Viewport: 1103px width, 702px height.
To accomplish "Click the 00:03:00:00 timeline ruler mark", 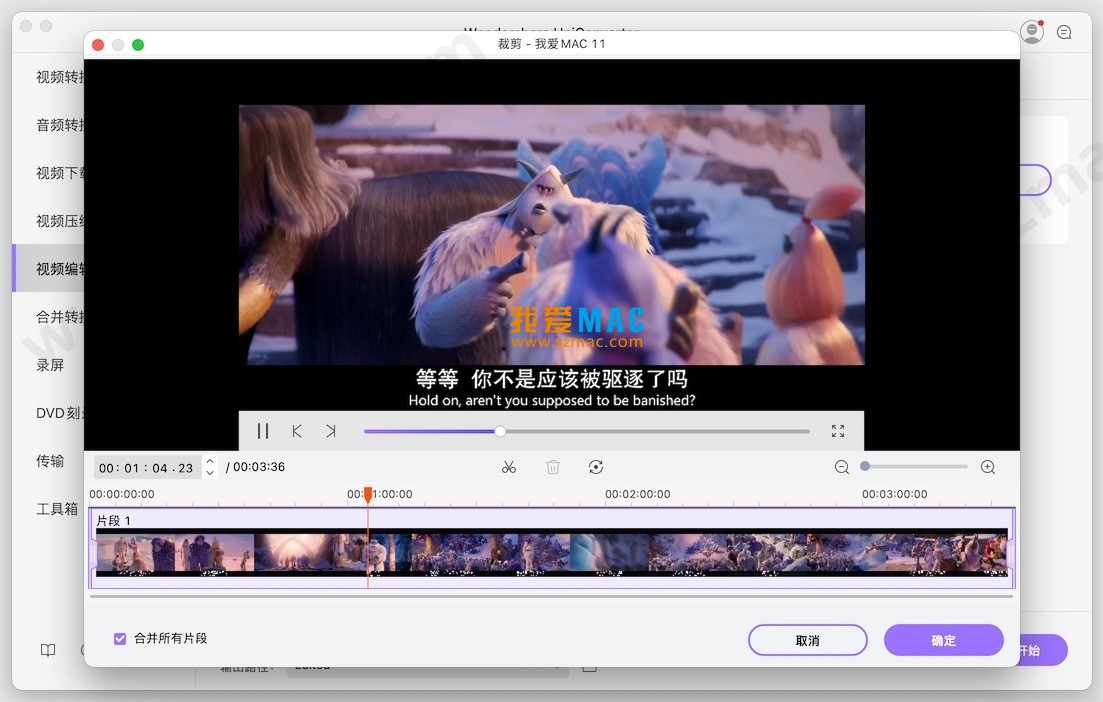I will point(895,494).
